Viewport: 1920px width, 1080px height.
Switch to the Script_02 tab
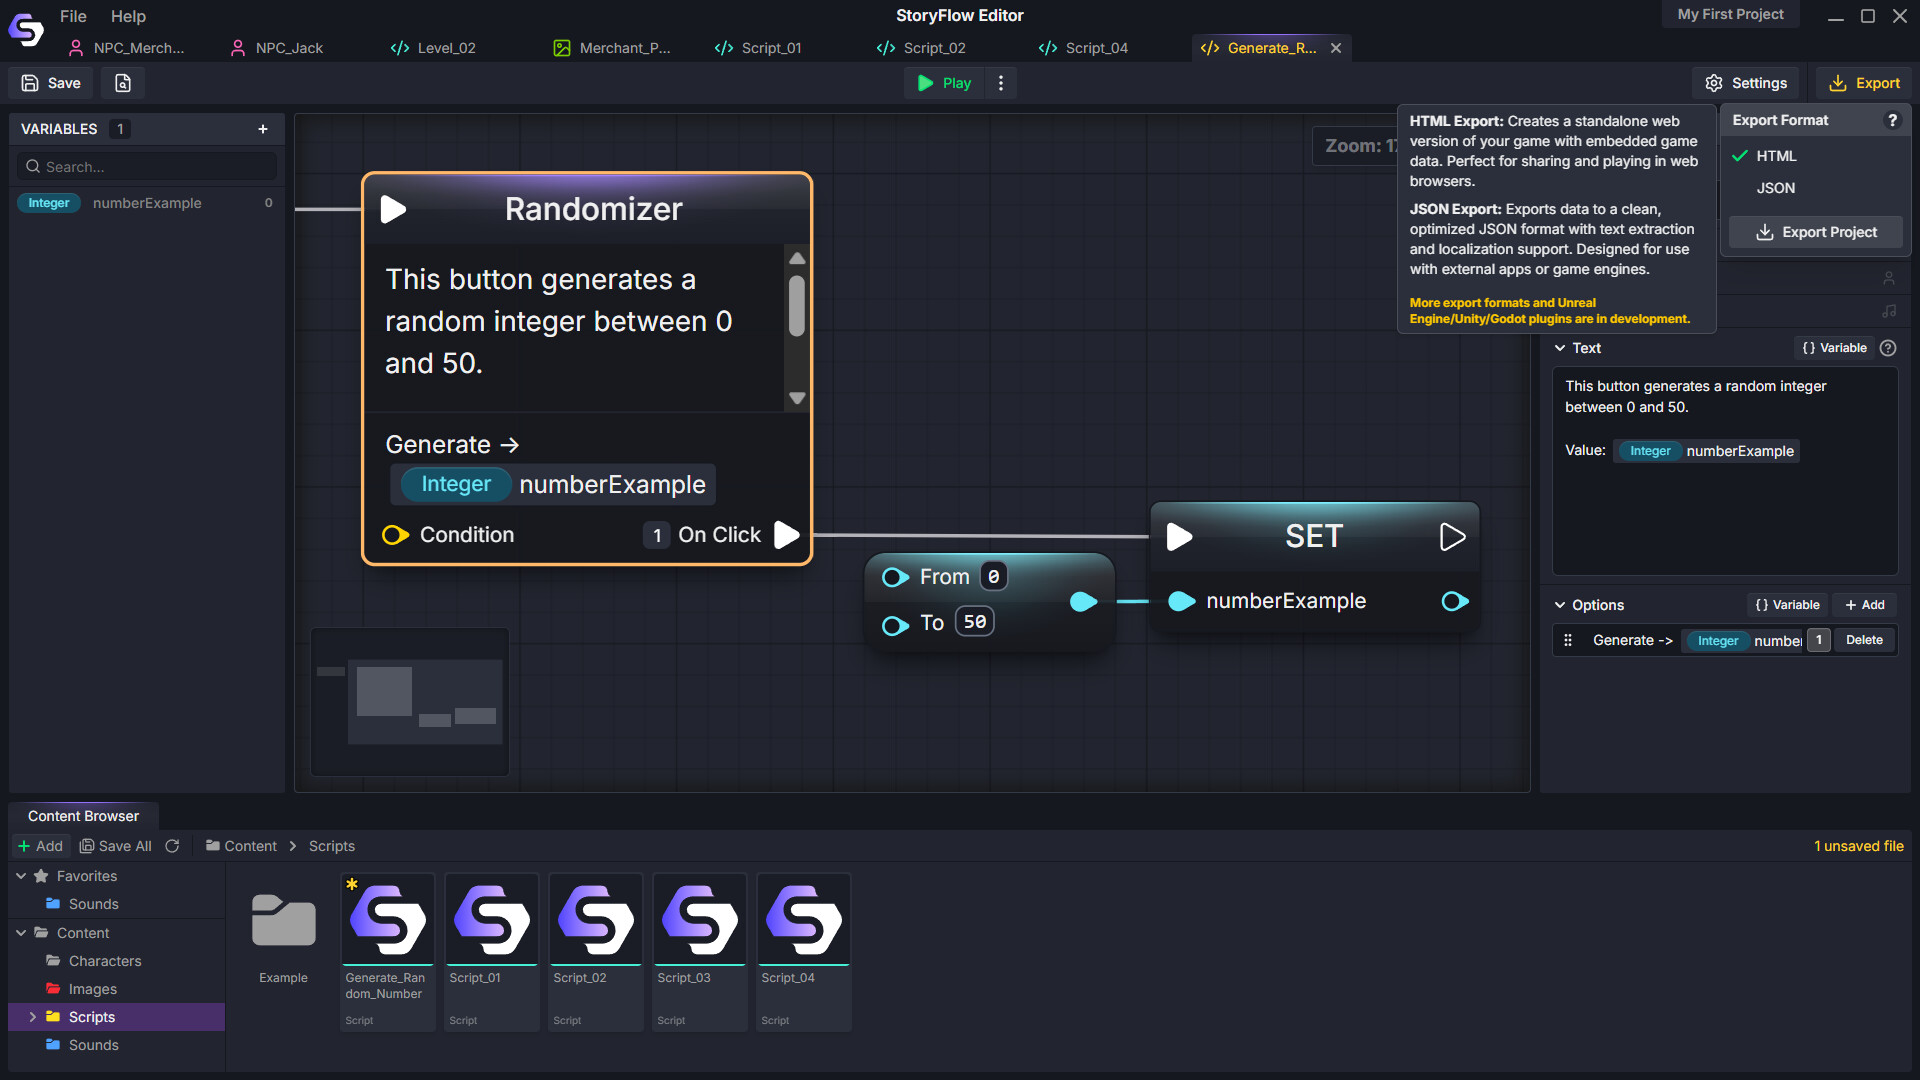point(933,47)
